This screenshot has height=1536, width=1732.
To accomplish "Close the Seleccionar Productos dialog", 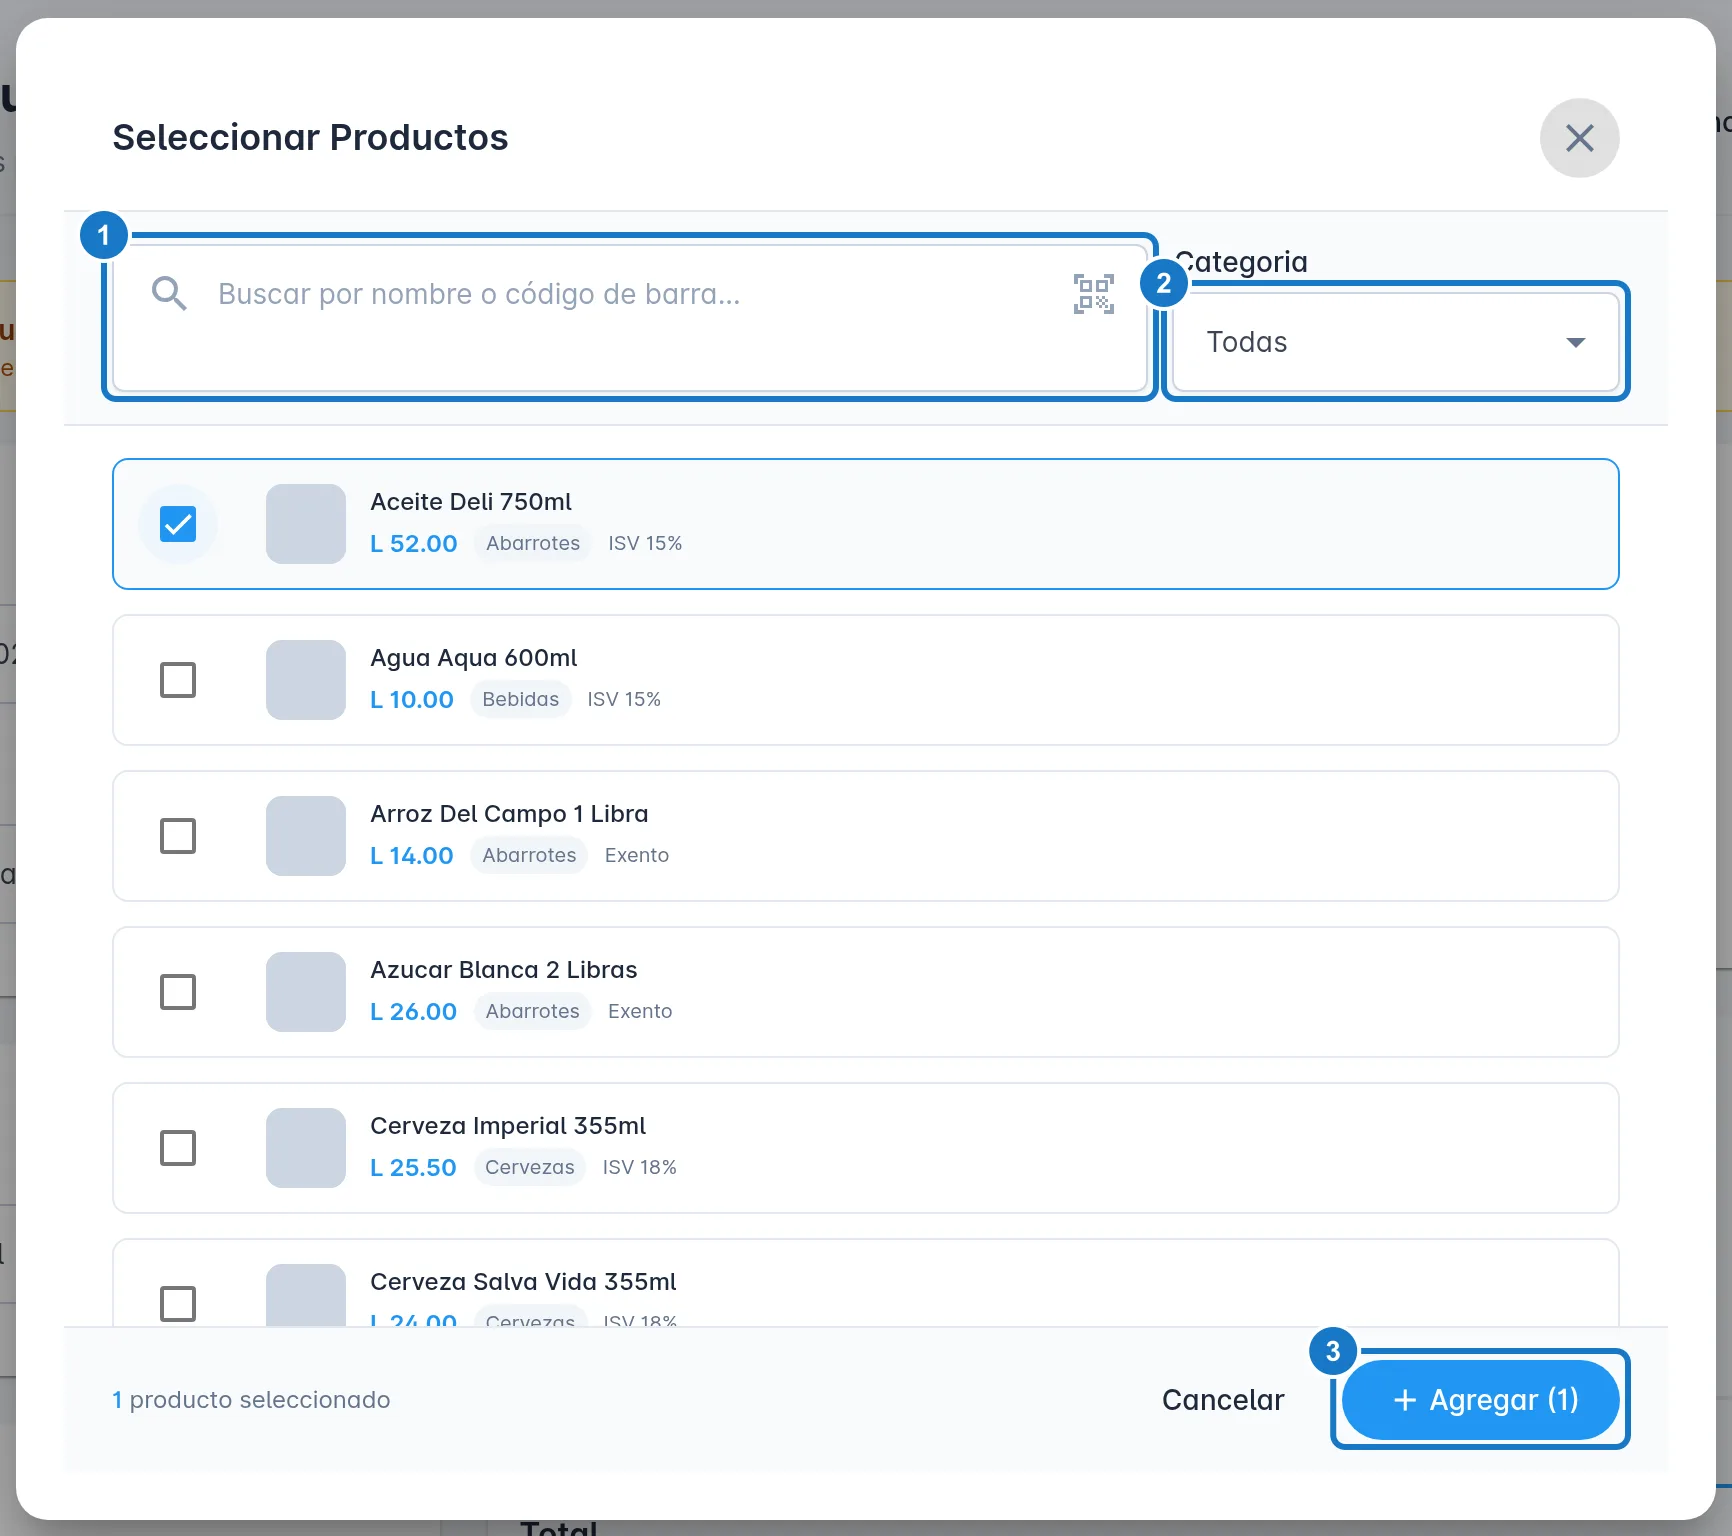I will pyautogui.click(x=1579, y=138).
